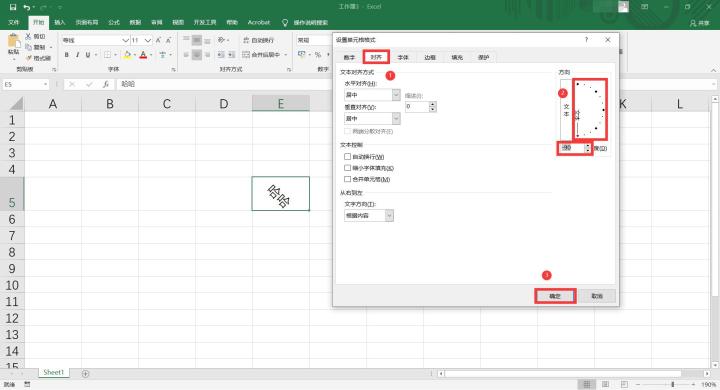Switch to the Number tab in dialog
The image size is (720, 390).
coord(349,57)
